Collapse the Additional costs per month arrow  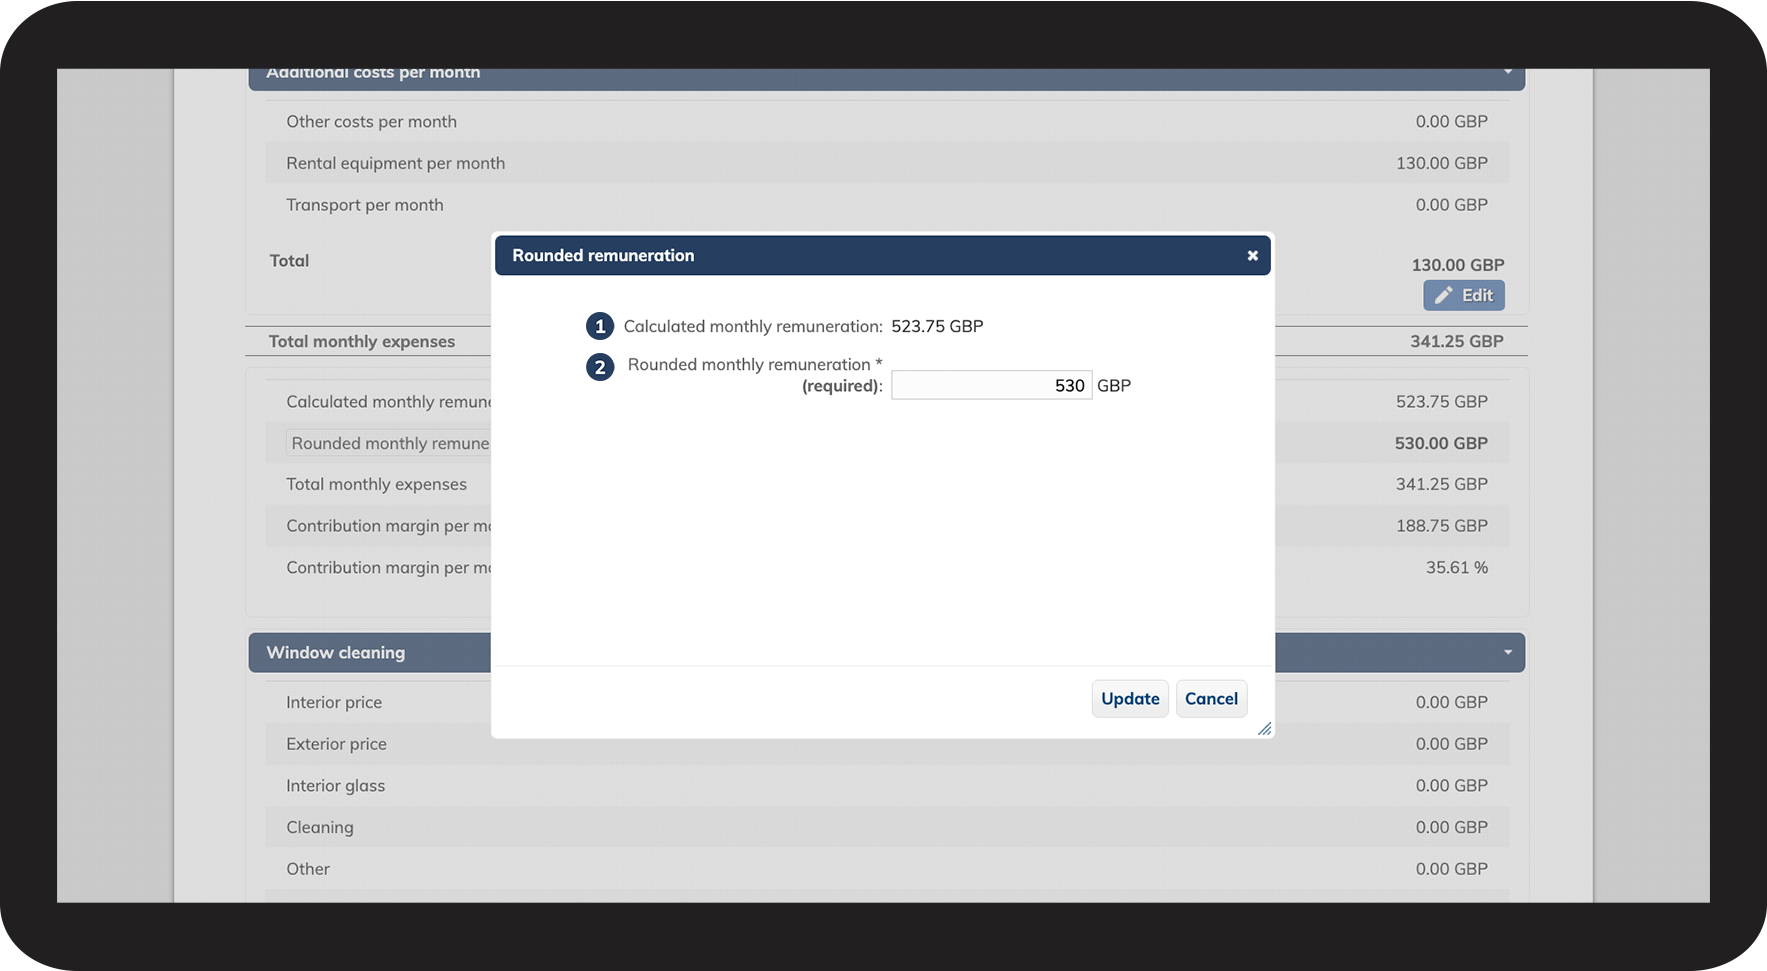click(x=1507, y=73)
